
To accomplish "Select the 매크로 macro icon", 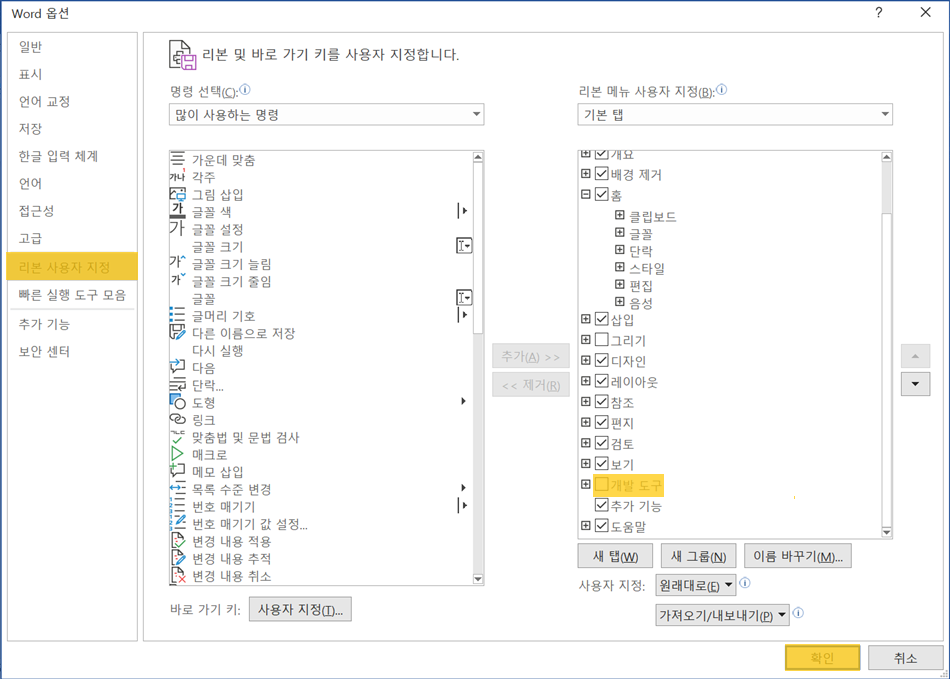I will tap(178, 454).
